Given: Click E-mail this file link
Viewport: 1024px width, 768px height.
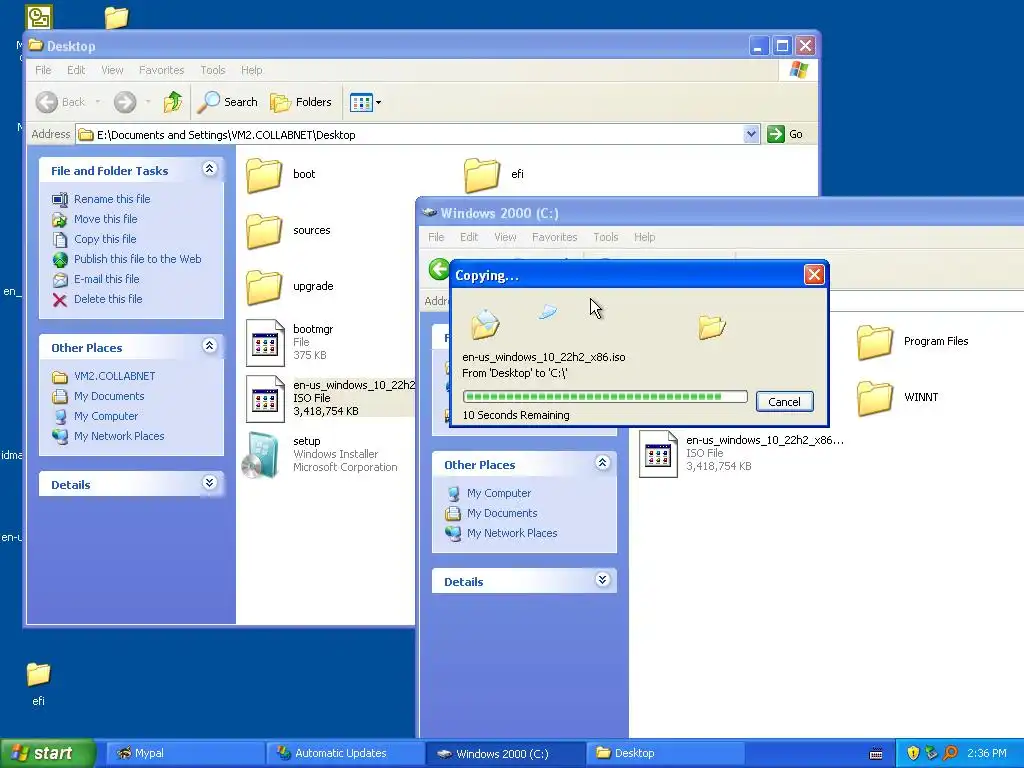Looking at the screenshot, I should tap(106, 279).
